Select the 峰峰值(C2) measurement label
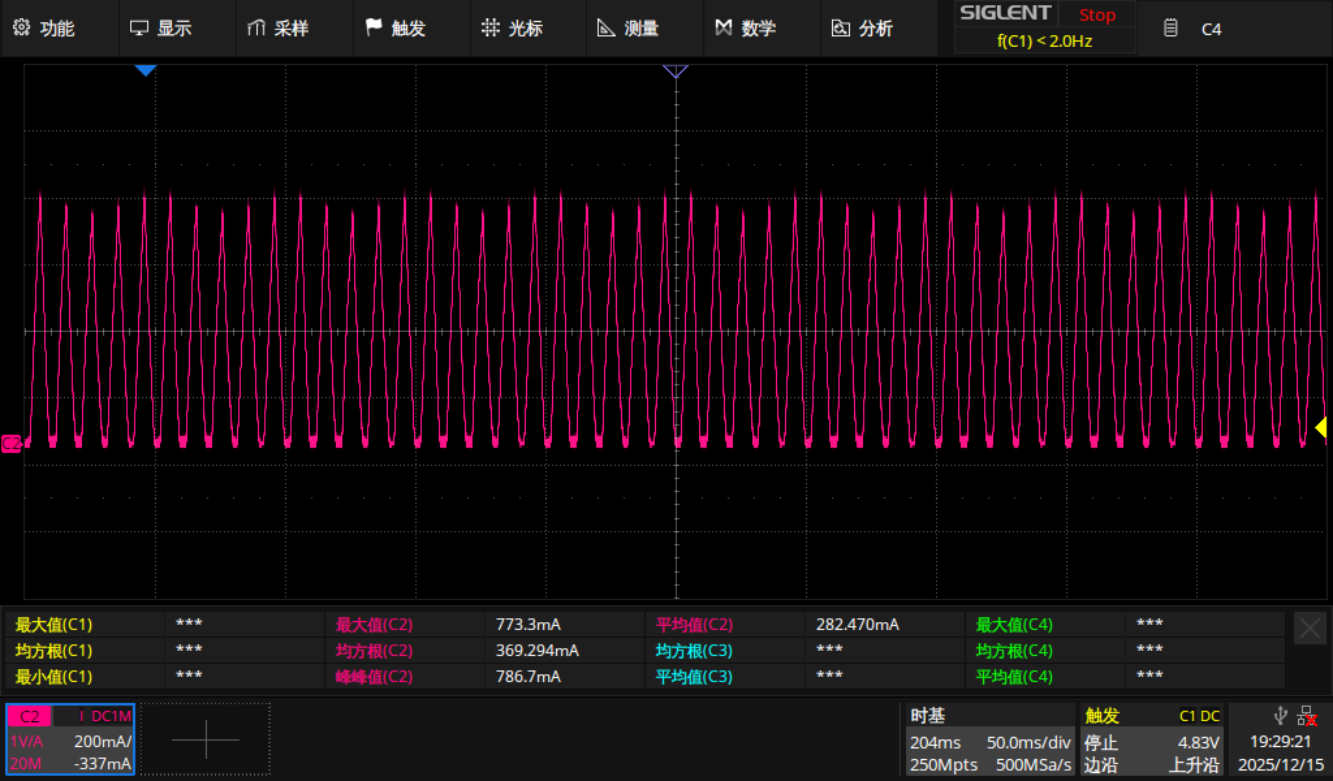1333x781 pixels. click(374, 677)
